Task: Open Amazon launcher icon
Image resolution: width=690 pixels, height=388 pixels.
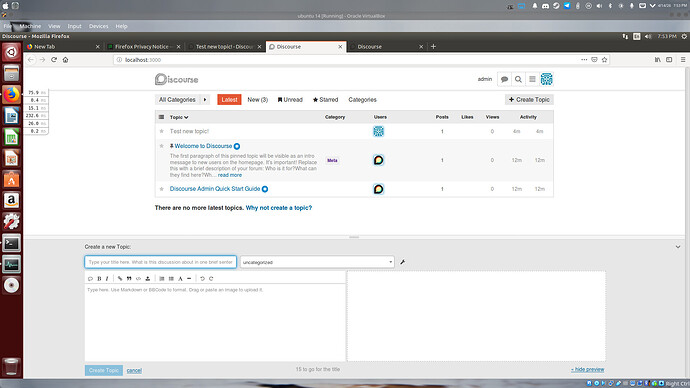Action: pos(11,201)
